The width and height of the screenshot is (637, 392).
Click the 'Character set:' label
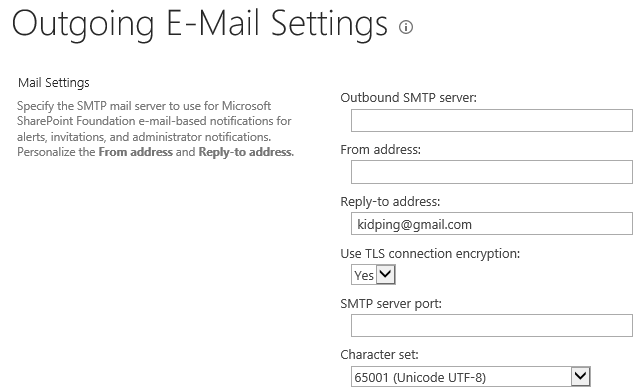pos(379,355)
